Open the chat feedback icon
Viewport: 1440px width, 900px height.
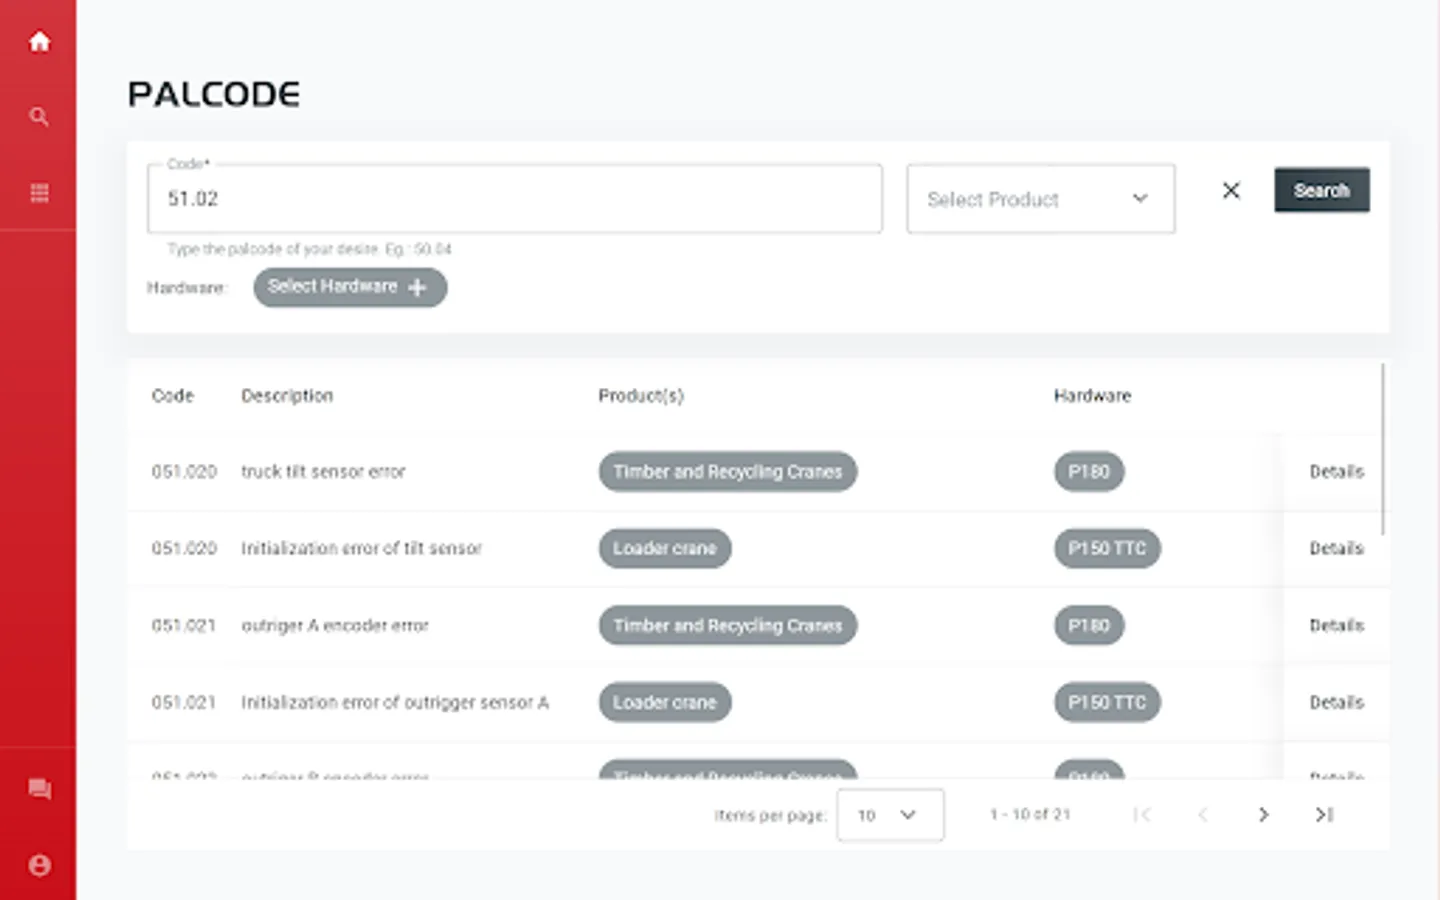pyautogui.click(x=39, y=789)
